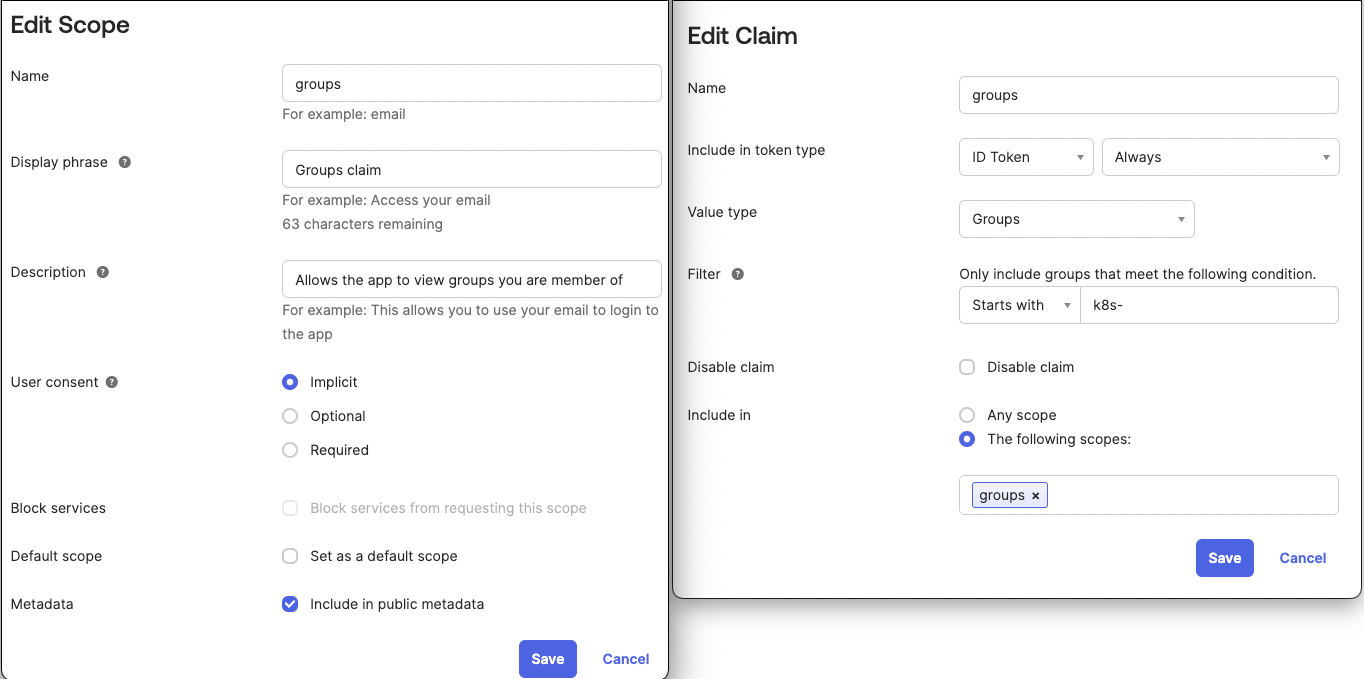Viewport: 1364px width, 679px height.
Task: Open the ID Token type dropdown
Action: coord(1025,157)
